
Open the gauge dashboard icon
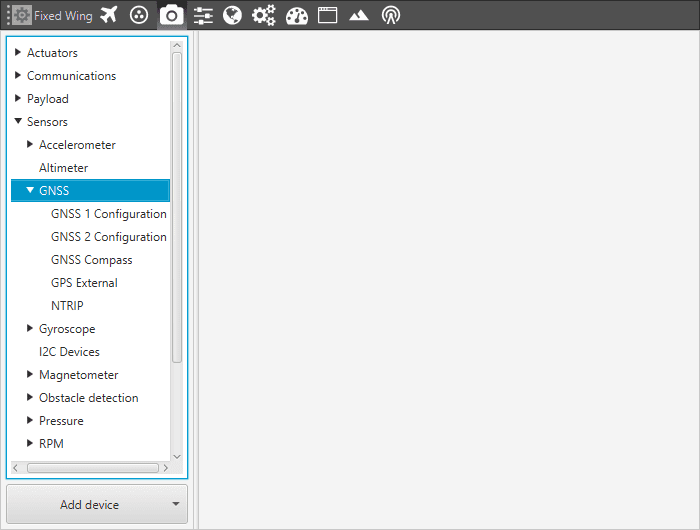pos(297,16)
